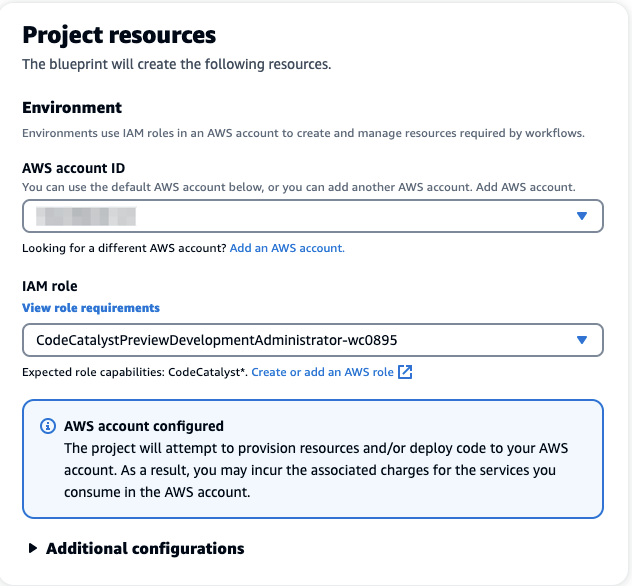
Task: Click the 'Create or add an AWS role' link
Action: tap(322, 372)
